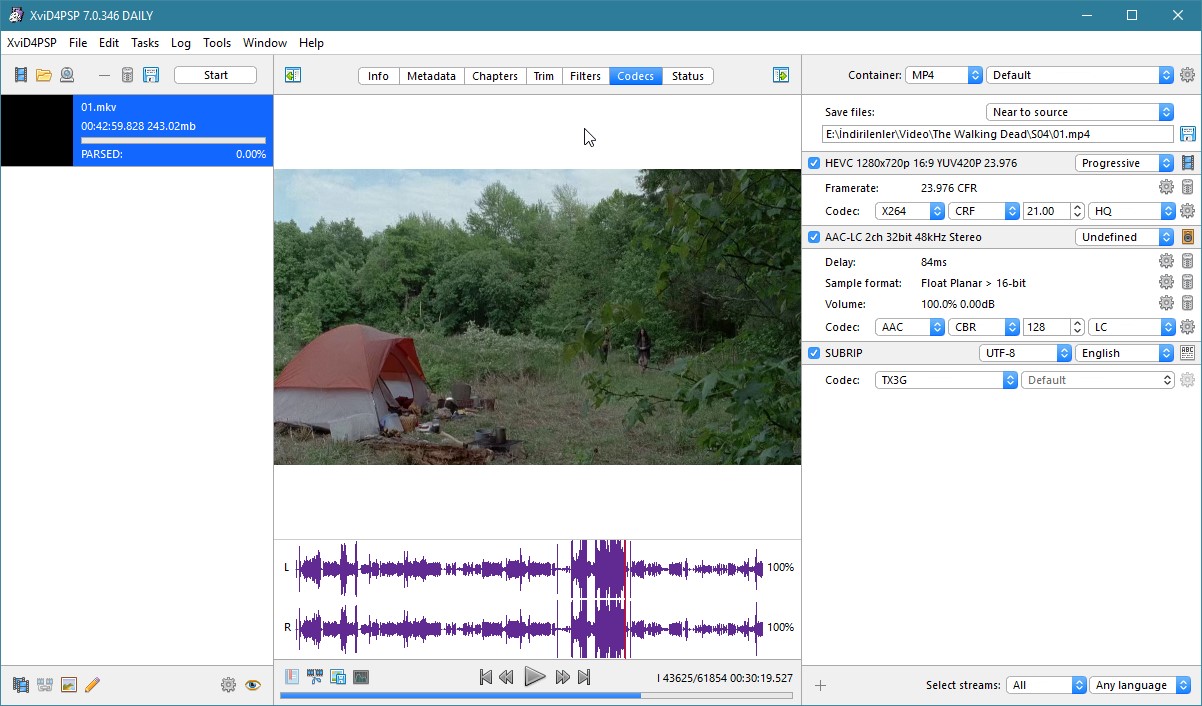
Task: Switch to the Filters tab
Action: (x=585, y=76)
